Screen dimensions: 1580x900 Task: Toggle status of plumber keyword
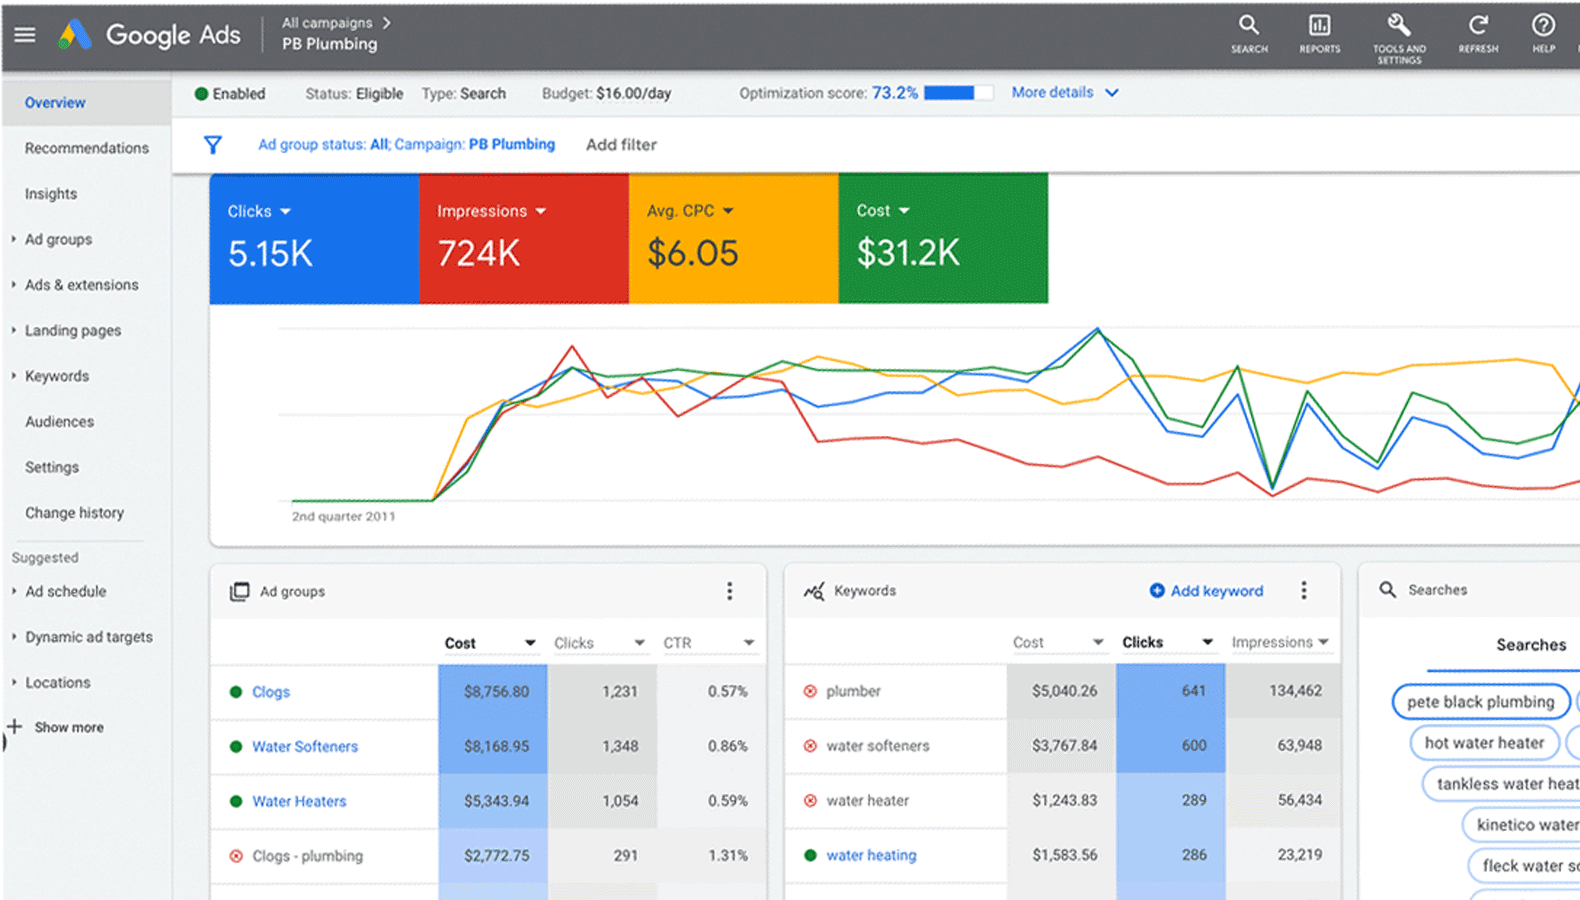click(x=810, y=691)
